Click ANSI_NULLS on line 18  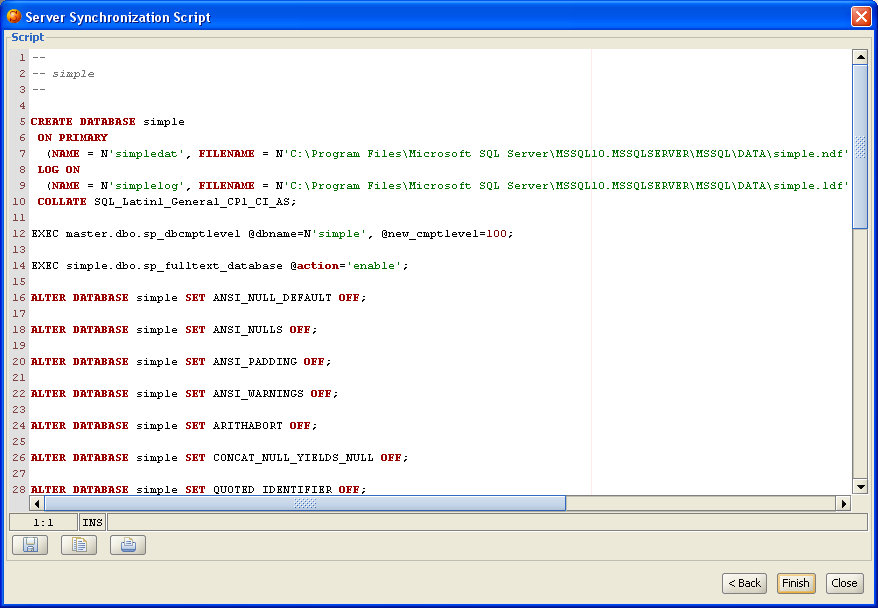(x=247, y=329)
